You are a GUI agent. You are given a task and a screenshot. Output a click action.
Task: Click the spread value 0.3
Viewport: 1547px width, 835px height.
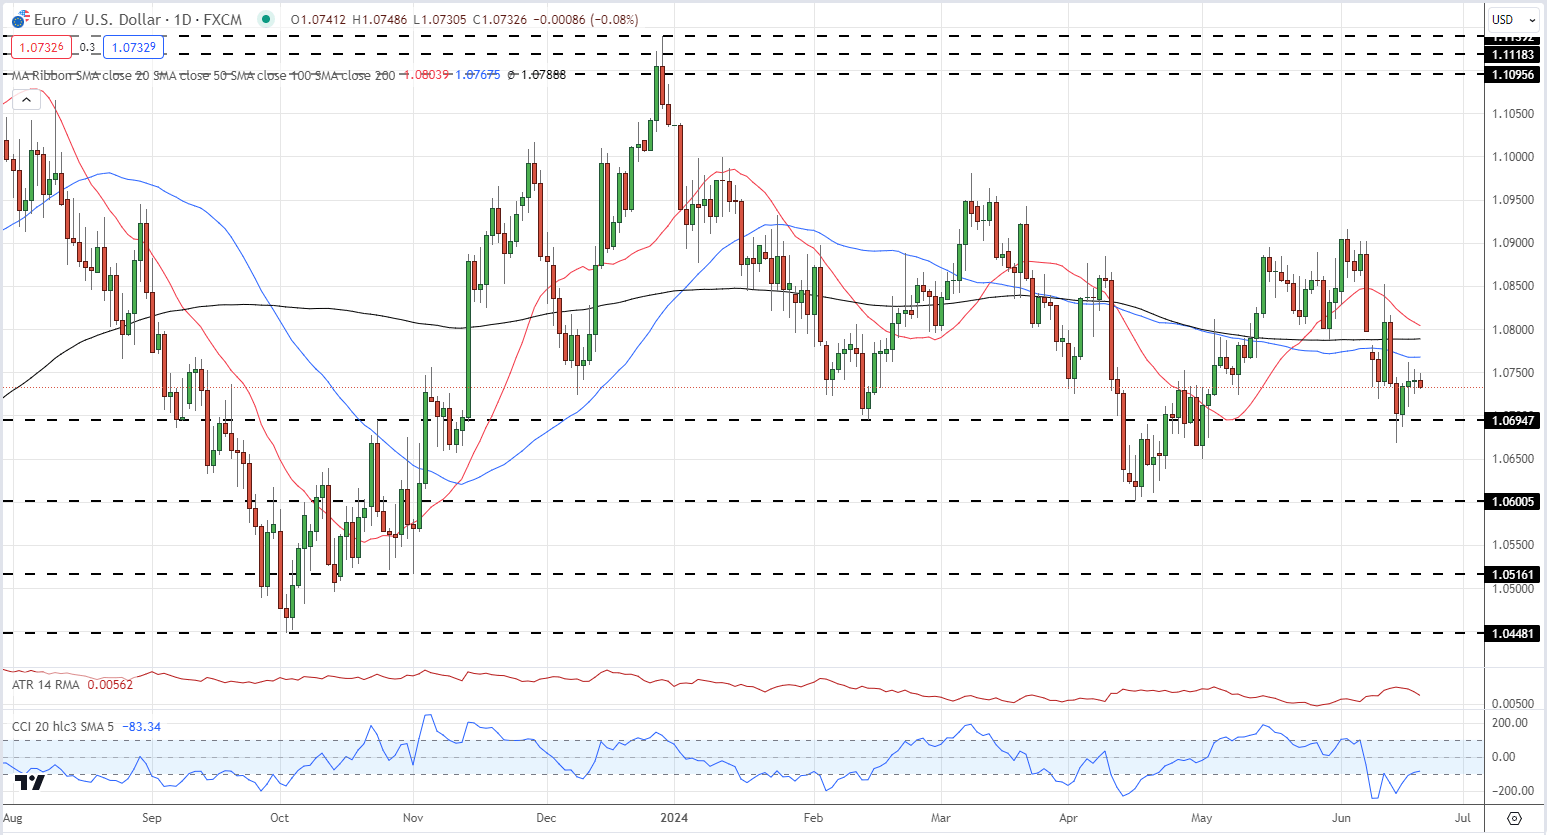87,47
